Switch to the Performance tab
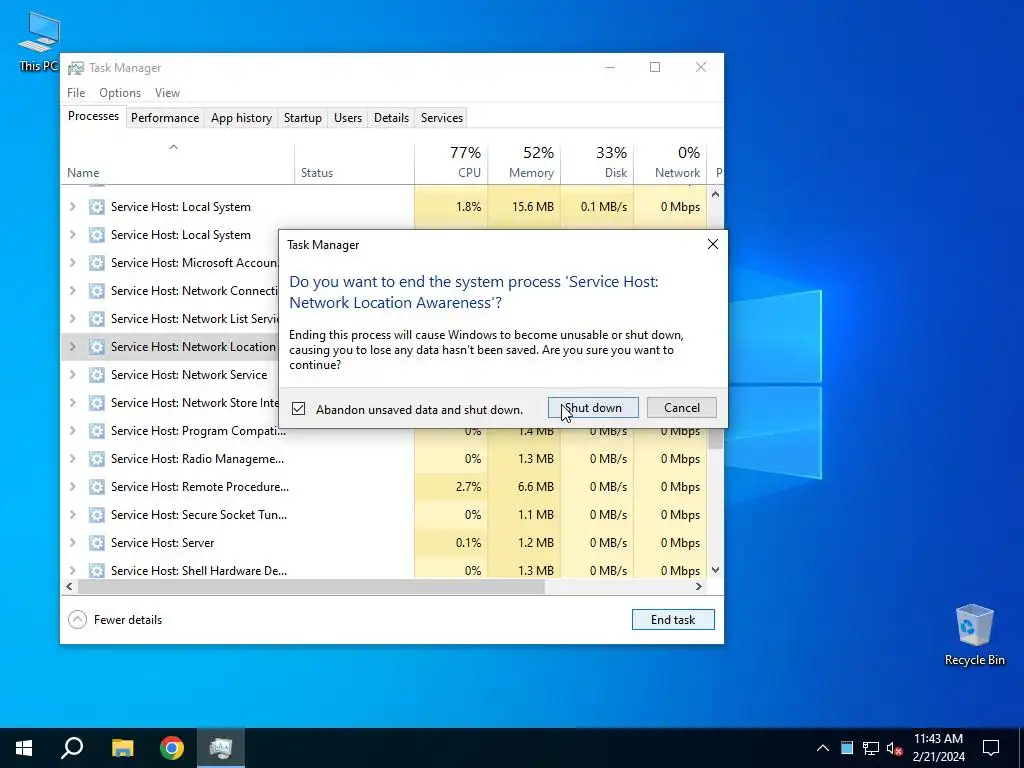1024x768 pixels. pyautogui.click(x=165, y=118)
